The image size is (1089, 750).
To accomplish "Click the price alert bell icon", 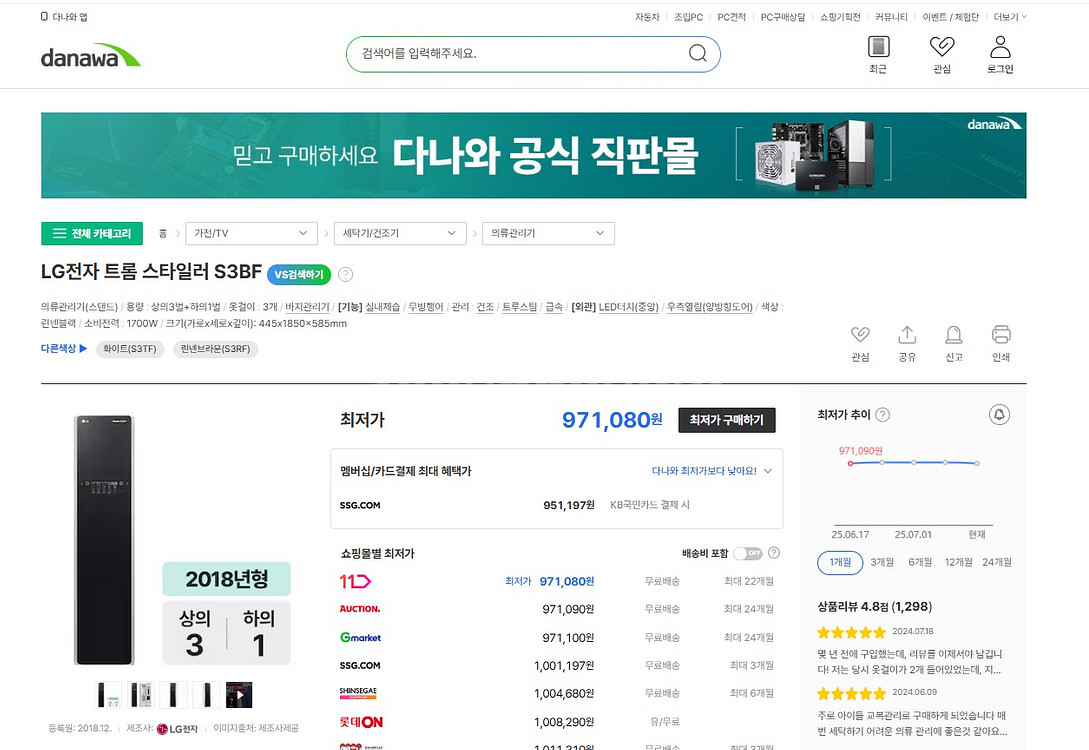I will click(x=999, y=415).
